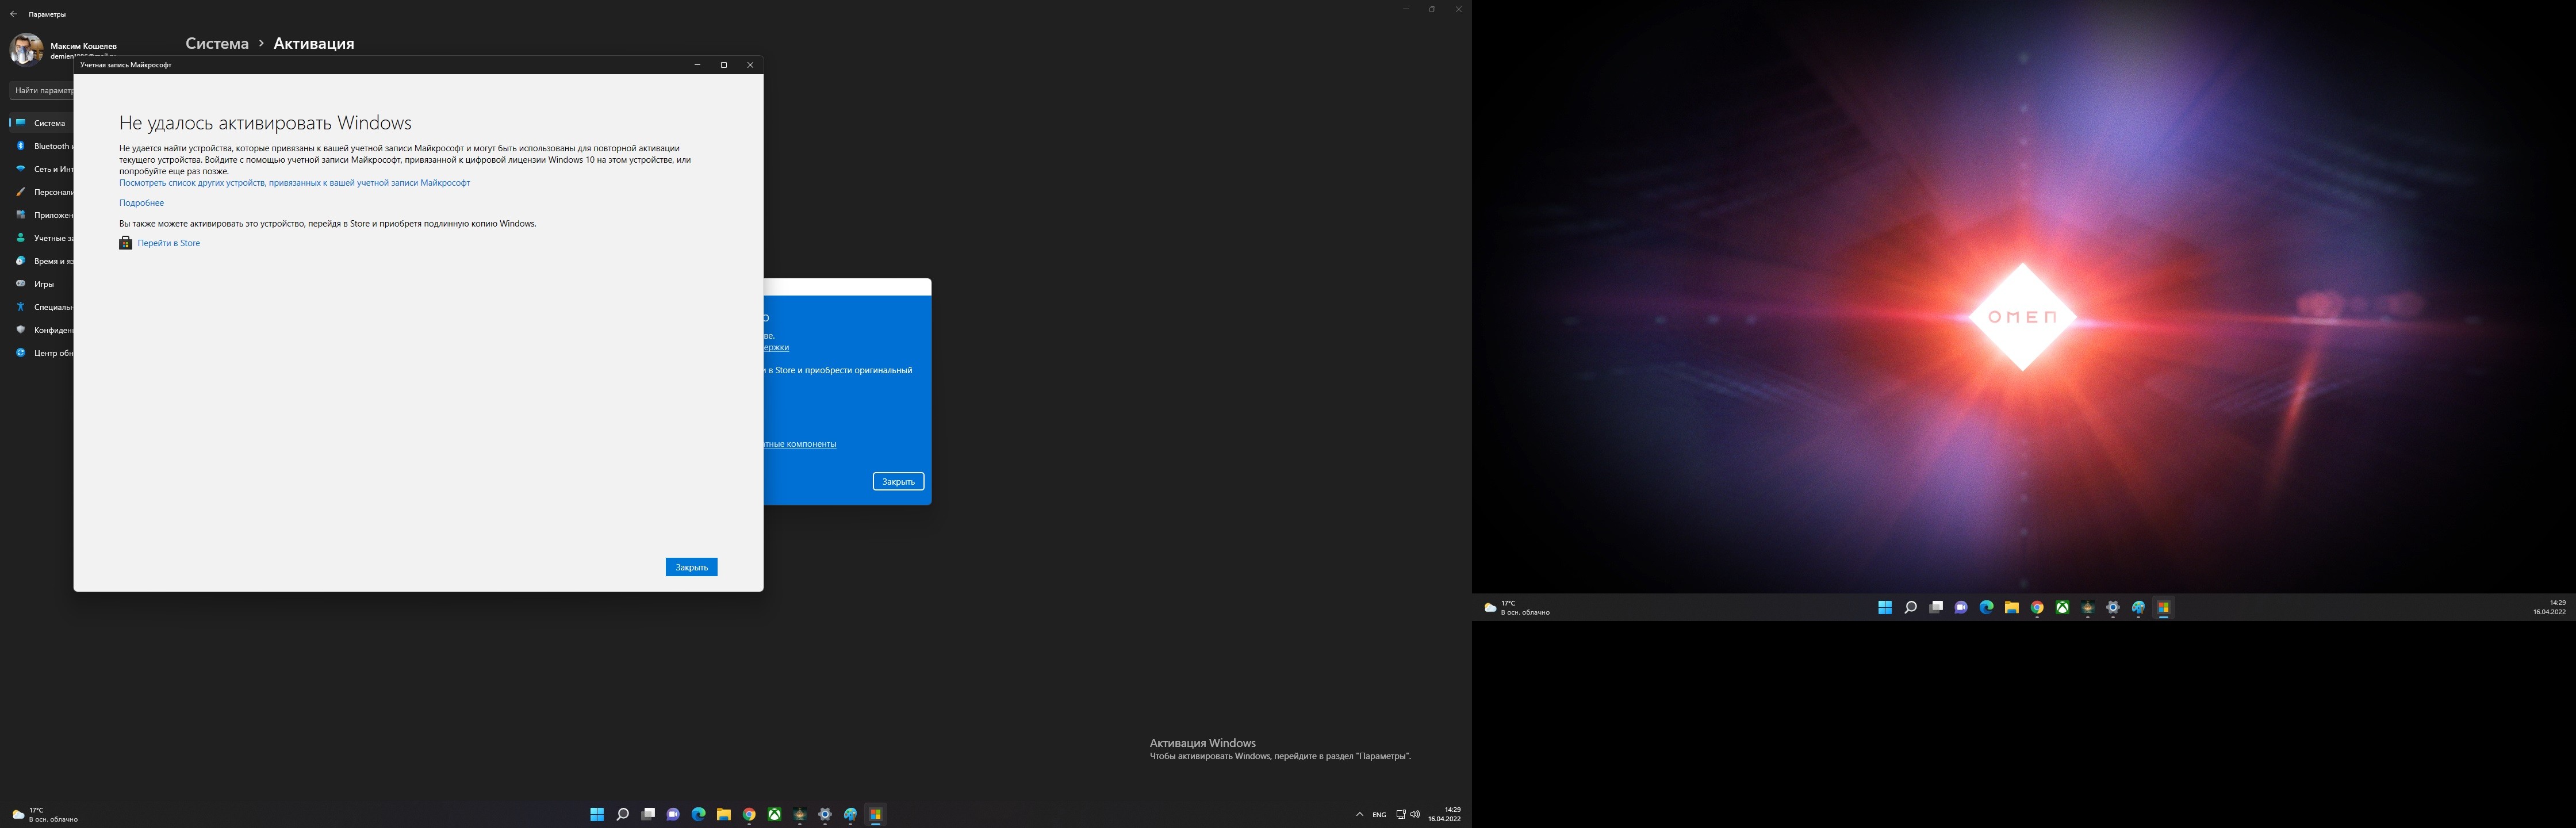Launch Microsoft Edge from left monitor taskbar
This screenshot has width=2576, height=828.
pos(698,815)
